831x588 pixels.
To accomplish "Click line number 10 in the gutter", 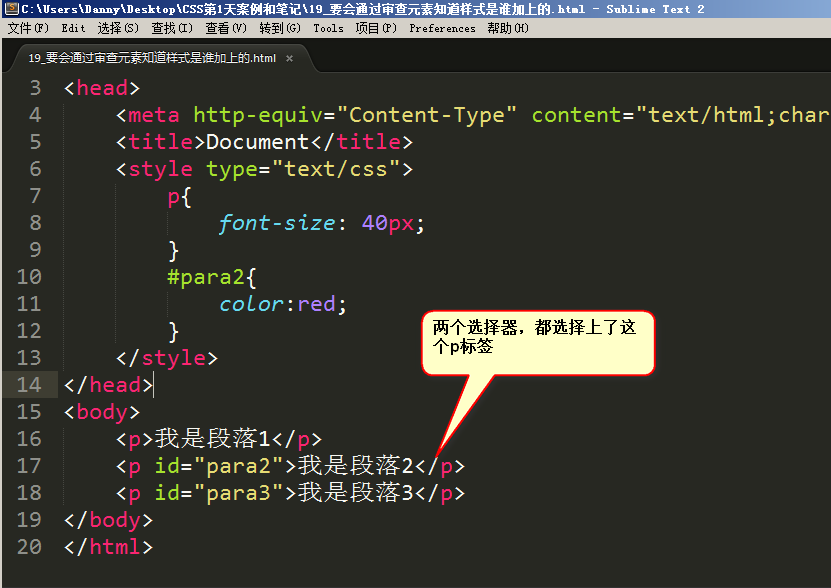I will coord(29,277).
